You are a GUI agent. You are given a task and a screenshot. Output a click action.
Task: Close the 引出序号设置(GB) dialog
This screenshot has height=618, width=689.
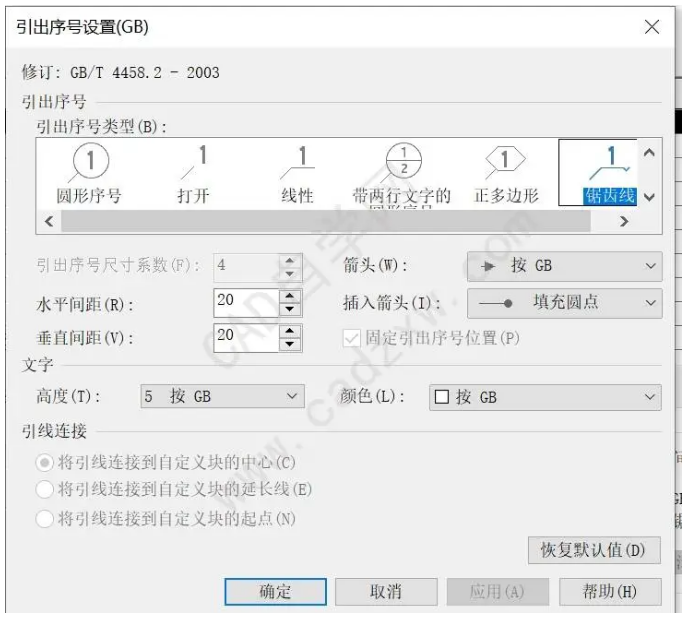(652, 27)
